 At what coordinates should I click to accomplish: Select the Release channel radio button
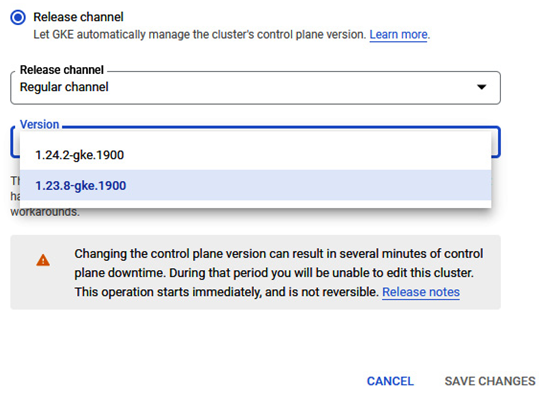(18, 17)
